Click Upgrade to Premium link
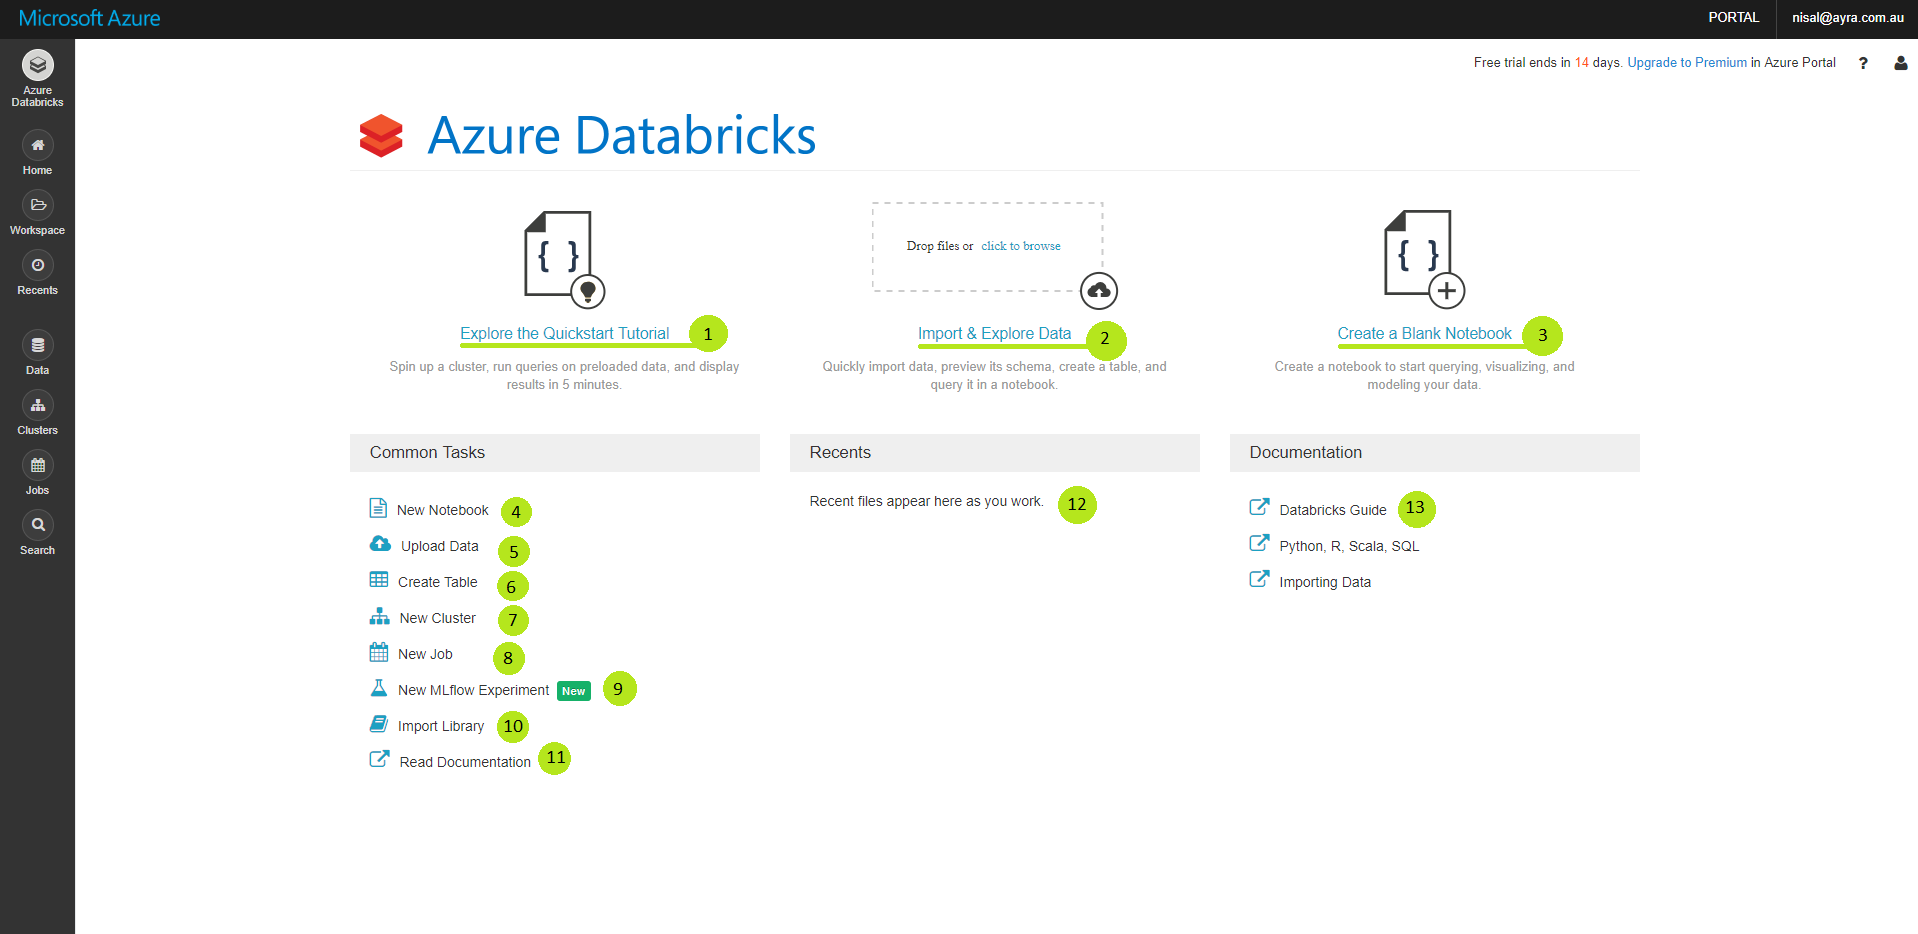The height and width of the screenshot is (934, 1918). (1687, 63)
